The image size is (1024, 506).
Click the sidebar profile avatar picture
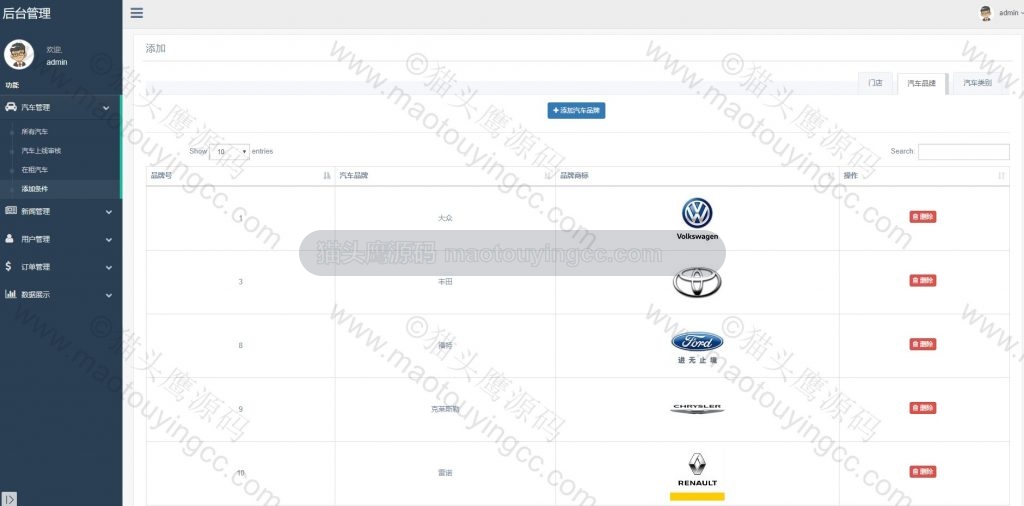[x=19, y=54]
